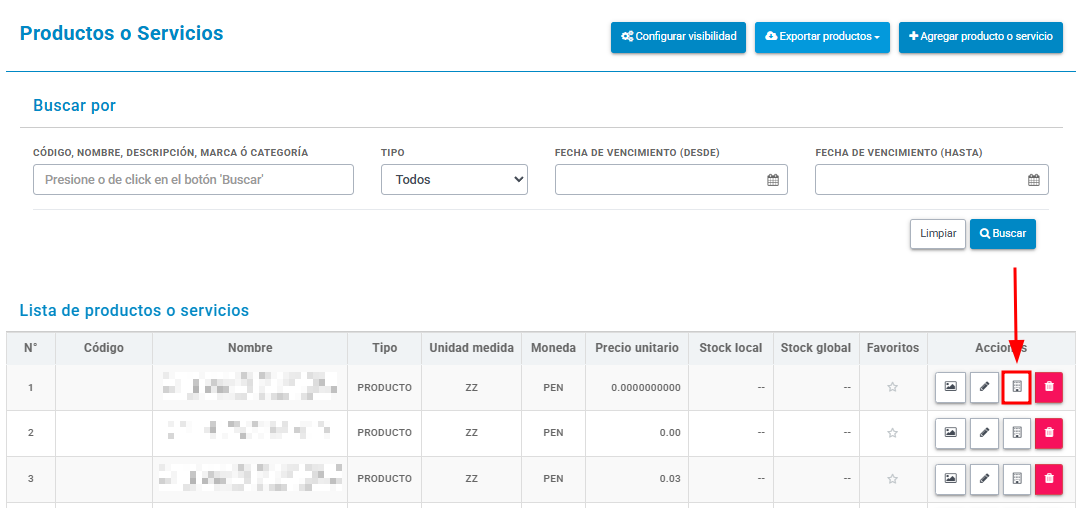Focus the código, nombre search field
The height and width of the screenshot is (508, 1083).
(193, 180)
